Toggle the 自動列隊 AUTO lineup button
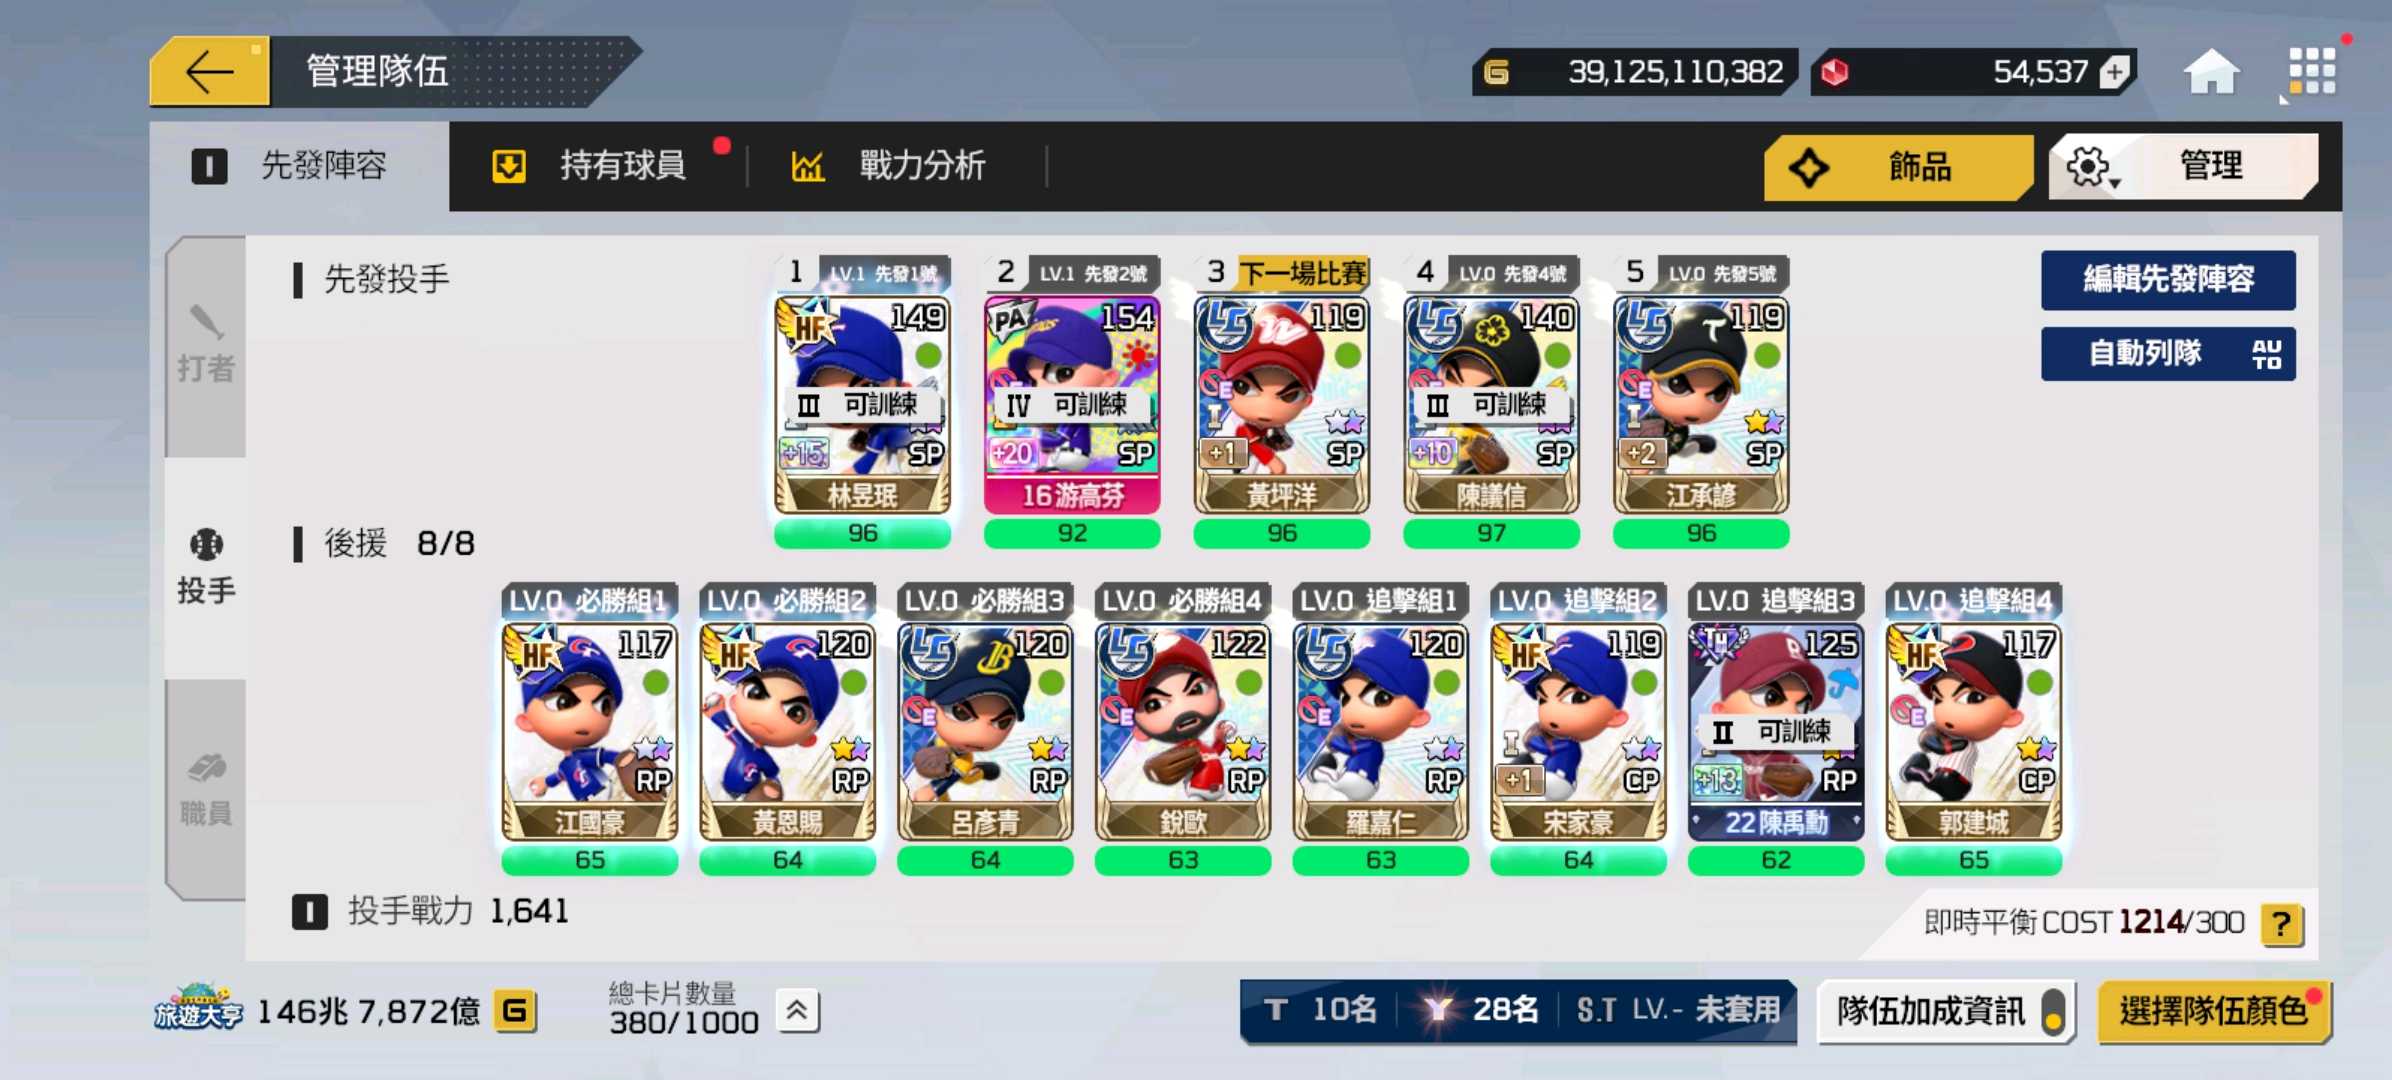 point(2168,353)
